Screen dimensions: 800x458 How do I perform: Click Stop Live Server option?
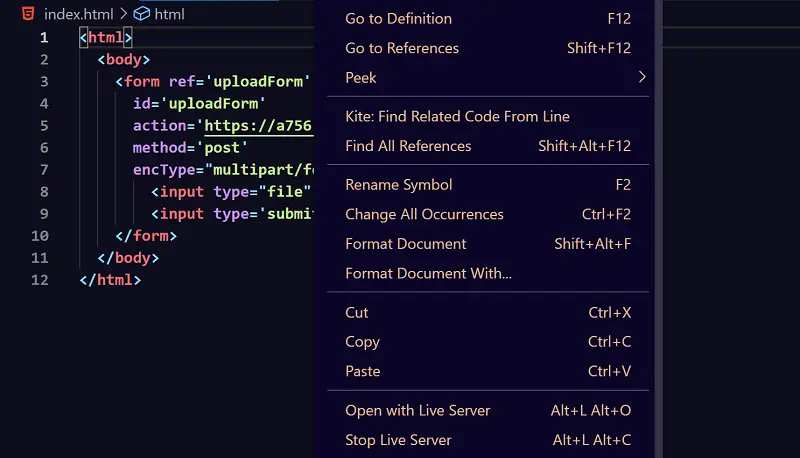398,440
